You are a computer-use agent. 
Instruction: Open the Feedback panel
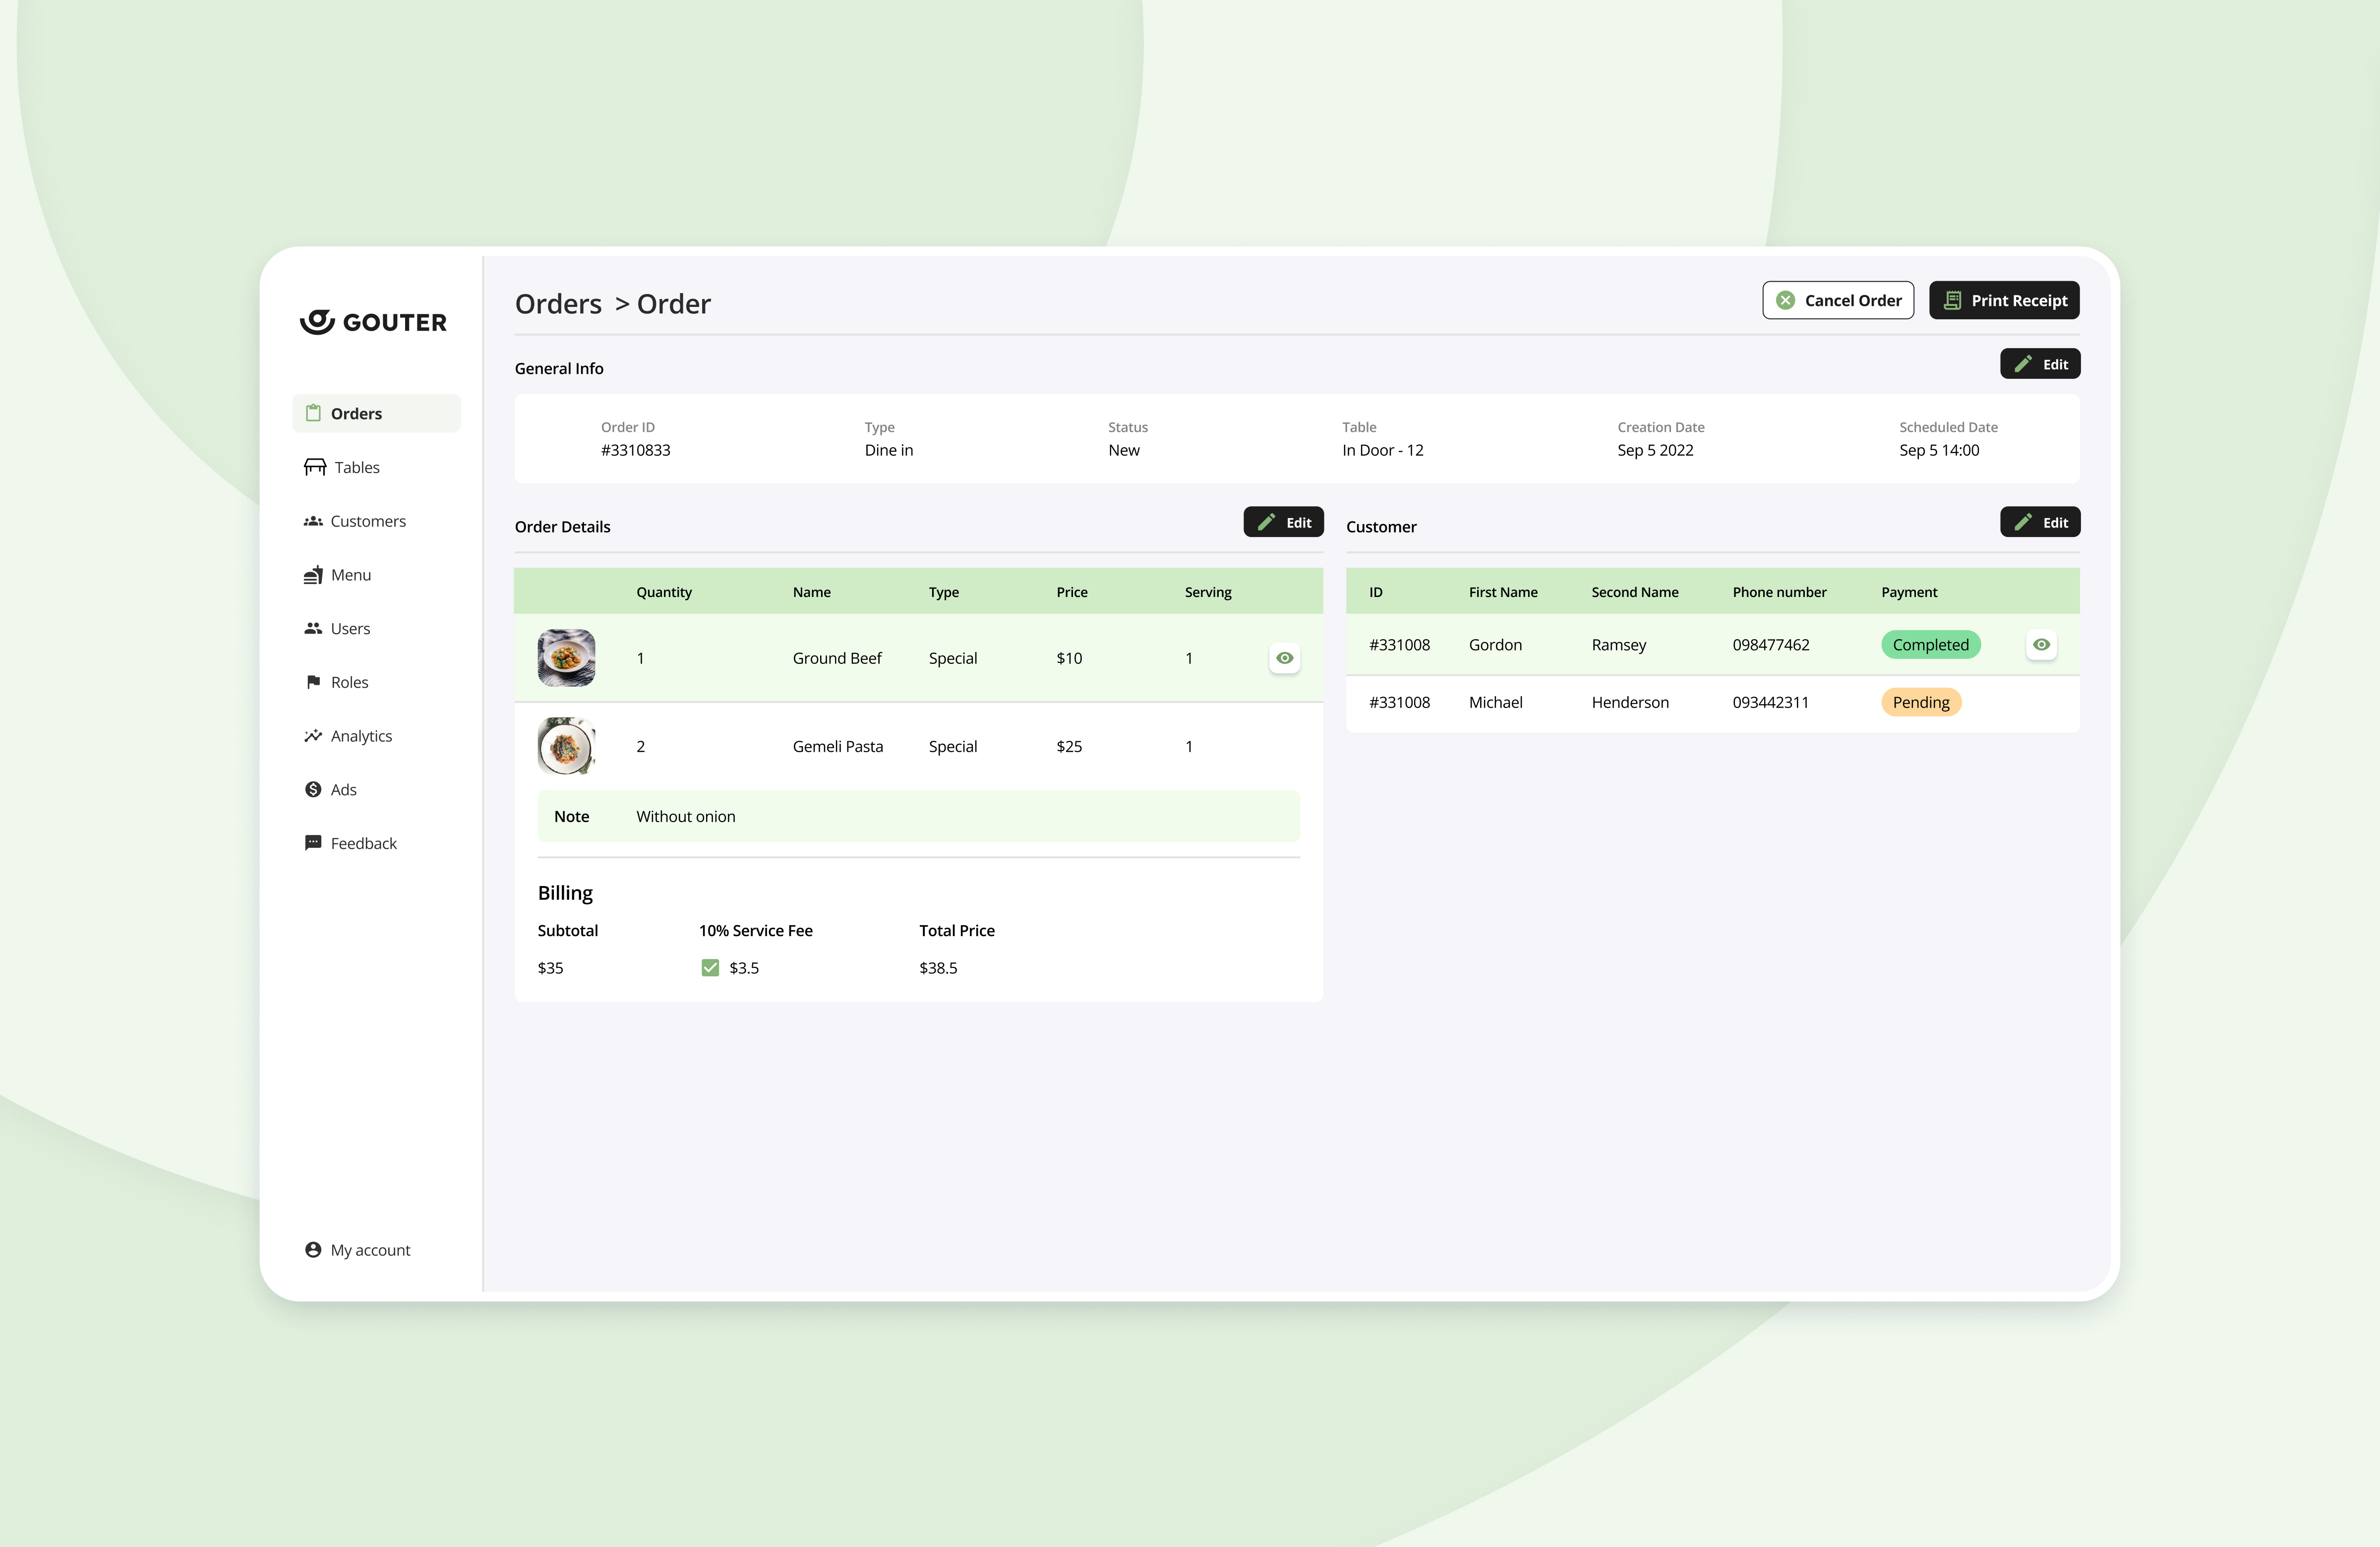(313, 843)
